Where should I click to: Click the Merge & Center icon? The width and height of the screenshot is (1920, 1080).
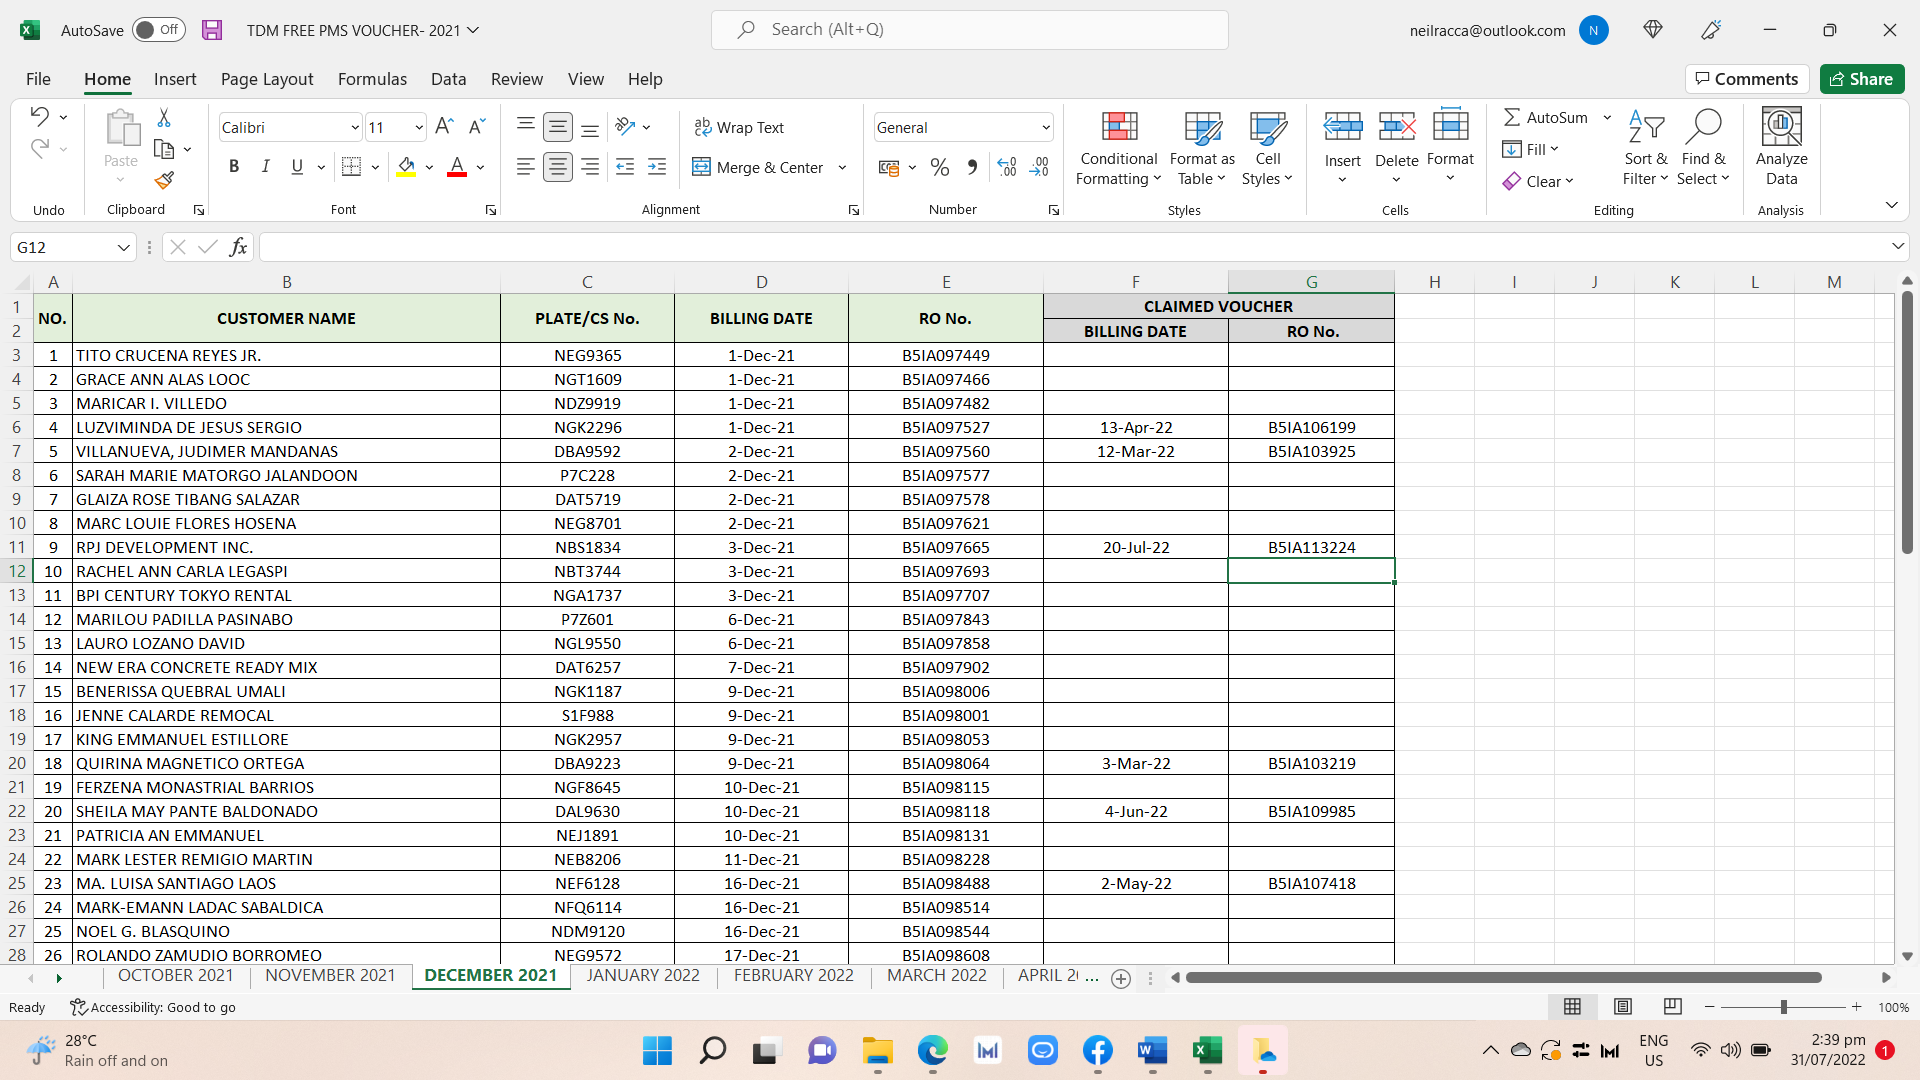(702, 167)
